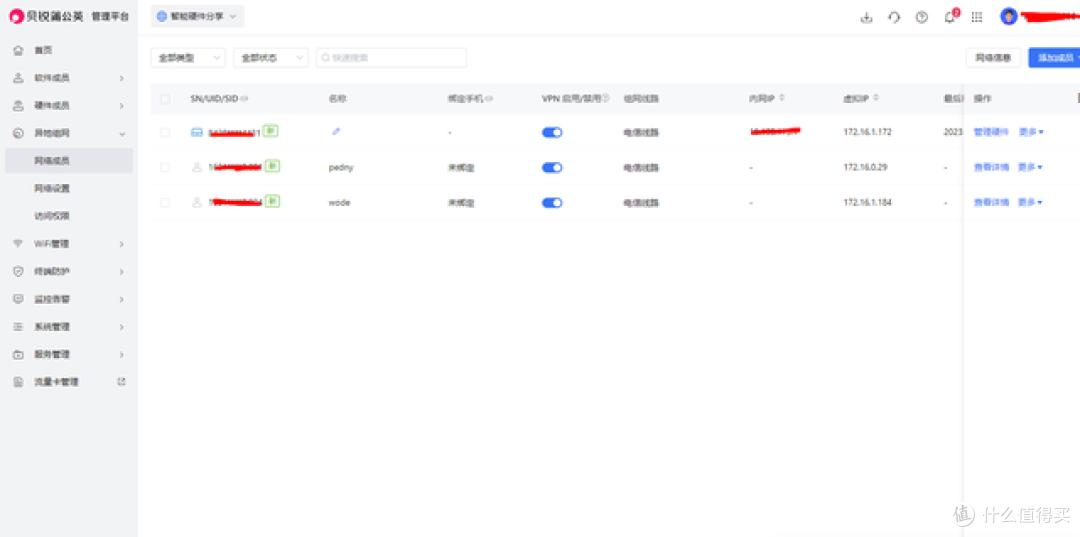Click the 快速搜索 search field
Viewport: 1080px width, 537px height.
tap(391, 58)
